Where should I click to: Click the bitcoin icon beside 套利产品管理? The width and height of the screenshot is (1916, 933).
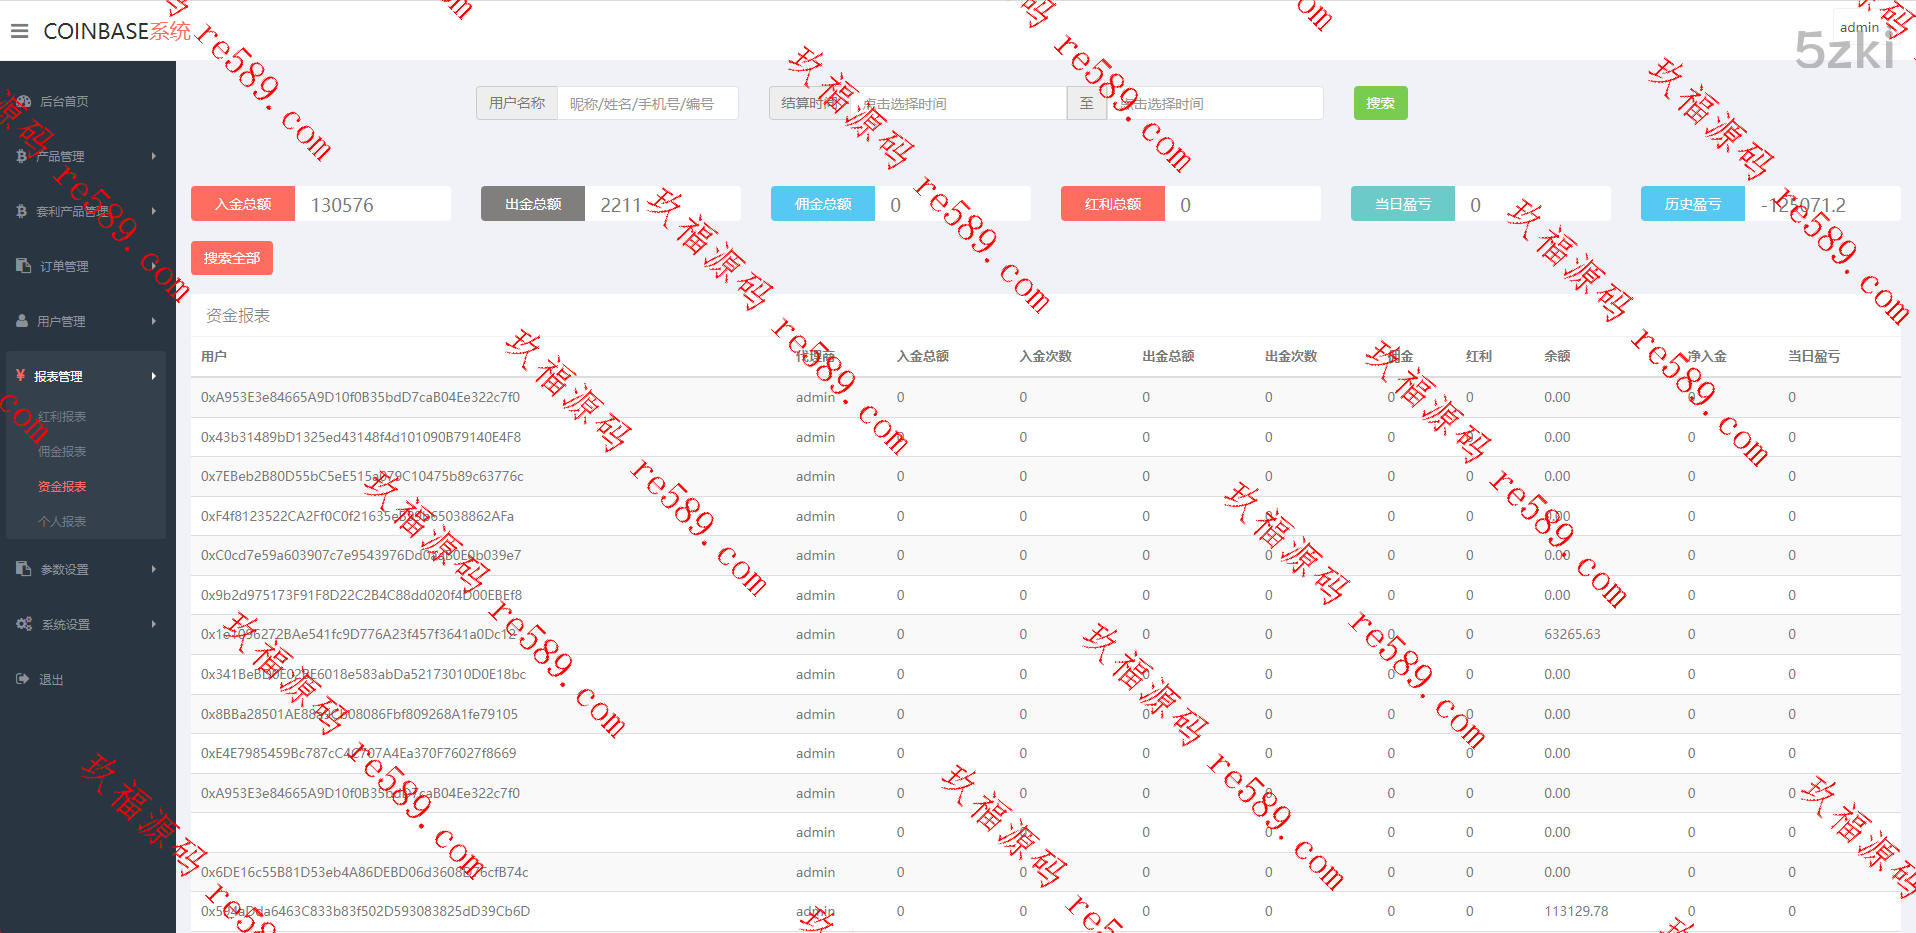click(x=22, y=212)
